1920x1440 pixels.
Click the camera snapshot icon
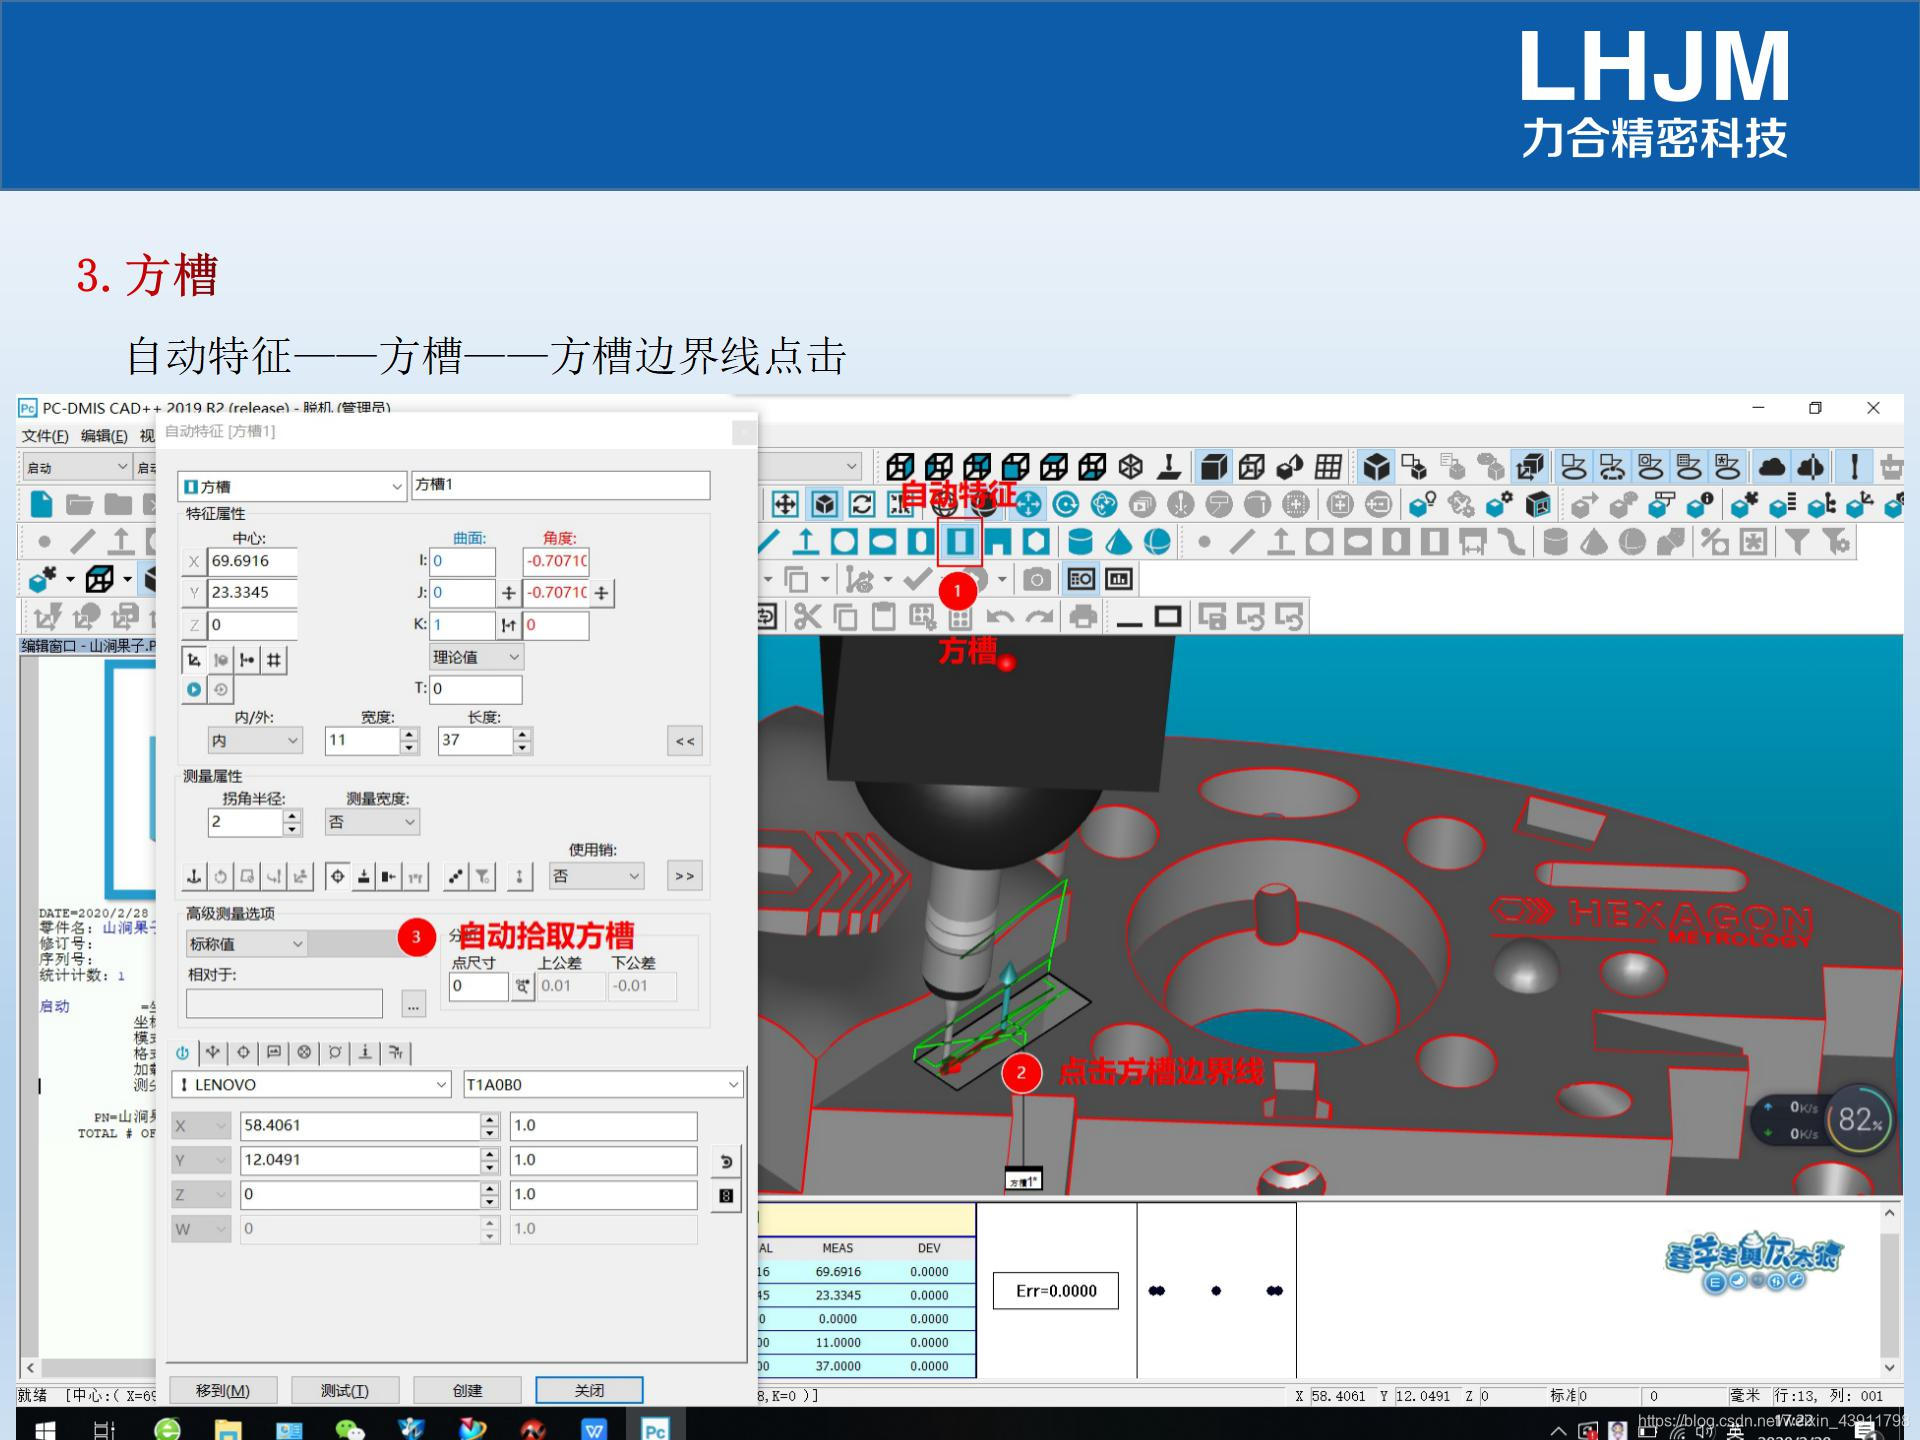coord(1037,579)
